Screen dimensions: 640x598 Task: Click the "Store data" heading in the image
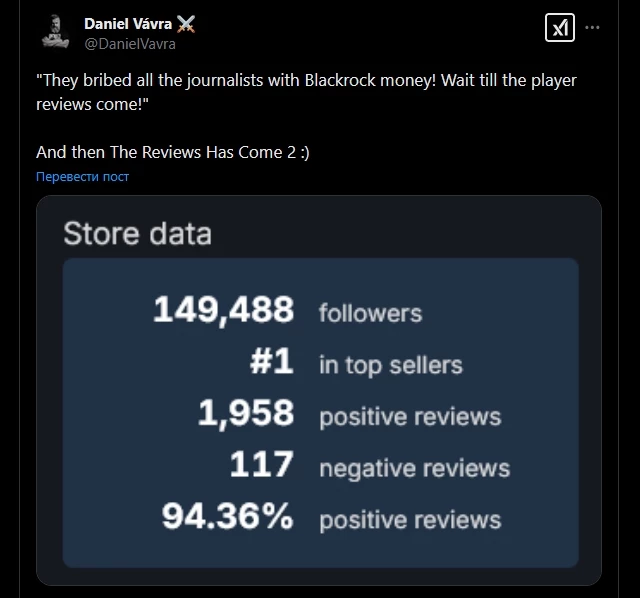click(138, 233)
